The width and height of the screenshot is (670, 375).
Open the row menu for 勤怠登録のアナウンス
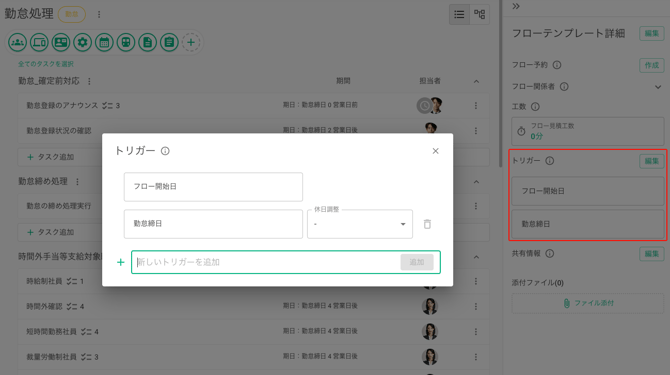click(476, 105)
